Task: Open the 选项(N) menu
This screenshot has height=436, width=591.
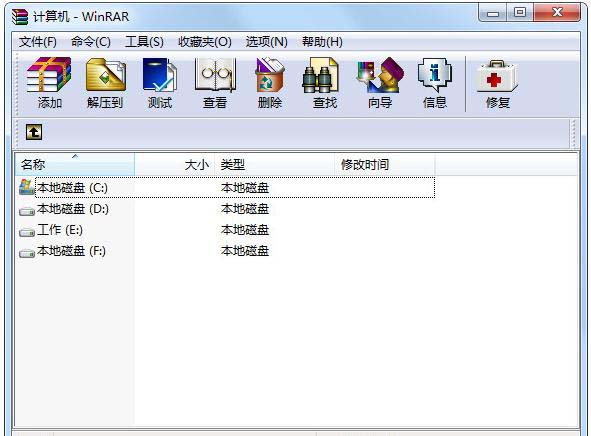Action: 266,41
